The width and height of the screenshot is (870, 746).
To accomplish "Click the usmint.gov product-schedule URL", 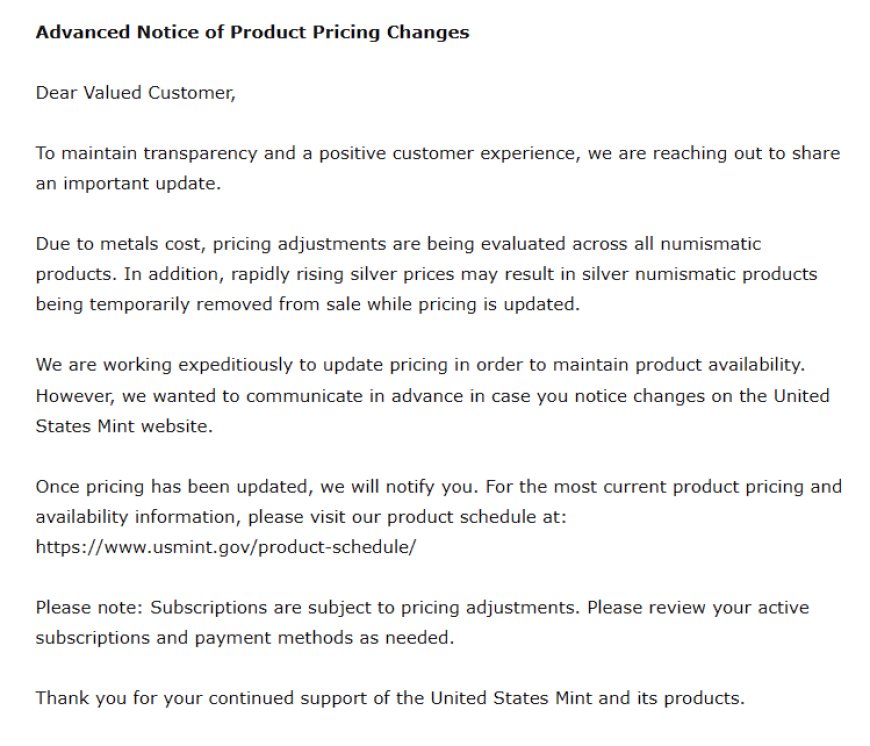I will coord(226,547).
